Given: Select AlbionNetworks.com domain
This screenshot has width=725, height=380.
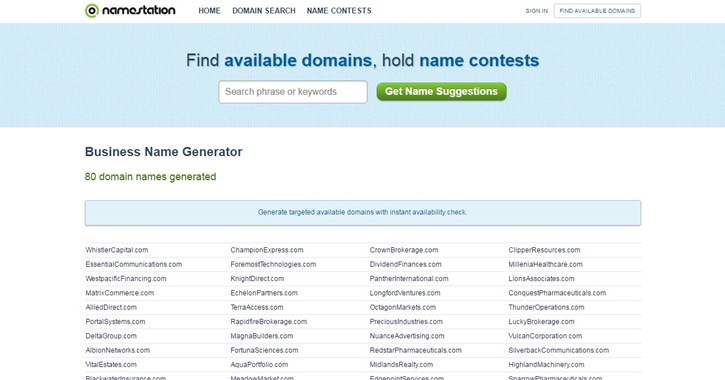Looking at the screenshot, I should coord(117,350).
